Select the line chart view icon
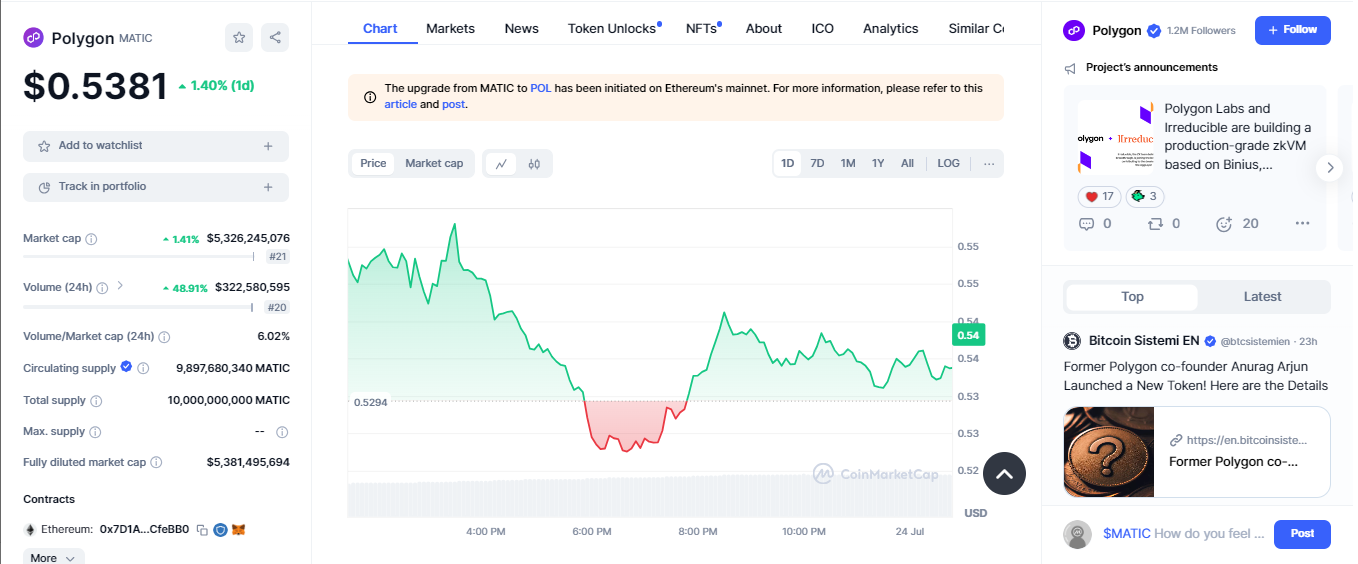The width and height of the screenshot is (1358, 564). (501, 164)
